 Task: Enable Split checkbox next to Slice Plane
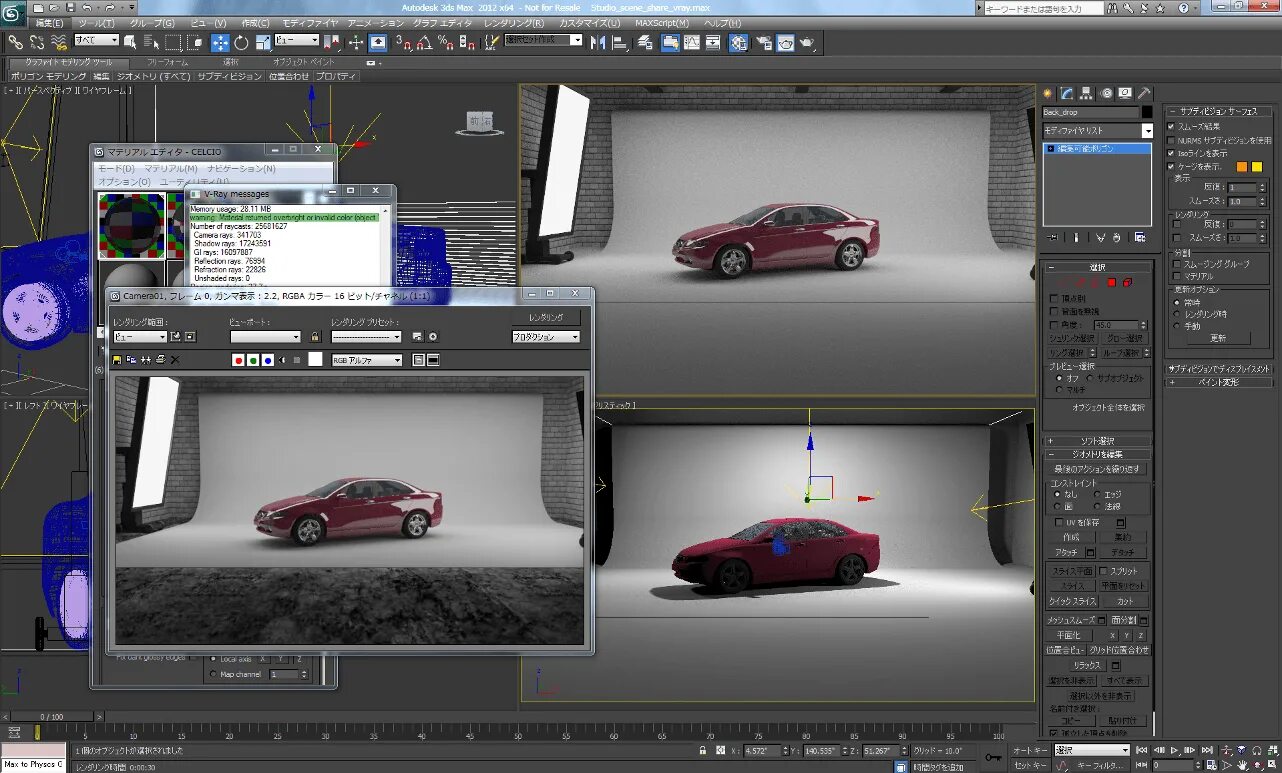pos(1104,570)
